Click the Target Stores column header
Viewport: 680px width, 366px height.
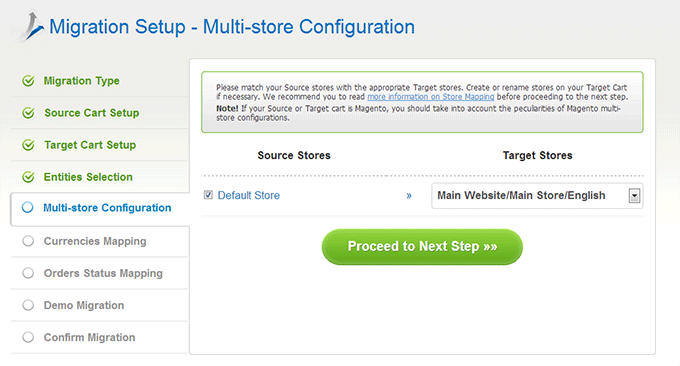click(x=537, y=155)
